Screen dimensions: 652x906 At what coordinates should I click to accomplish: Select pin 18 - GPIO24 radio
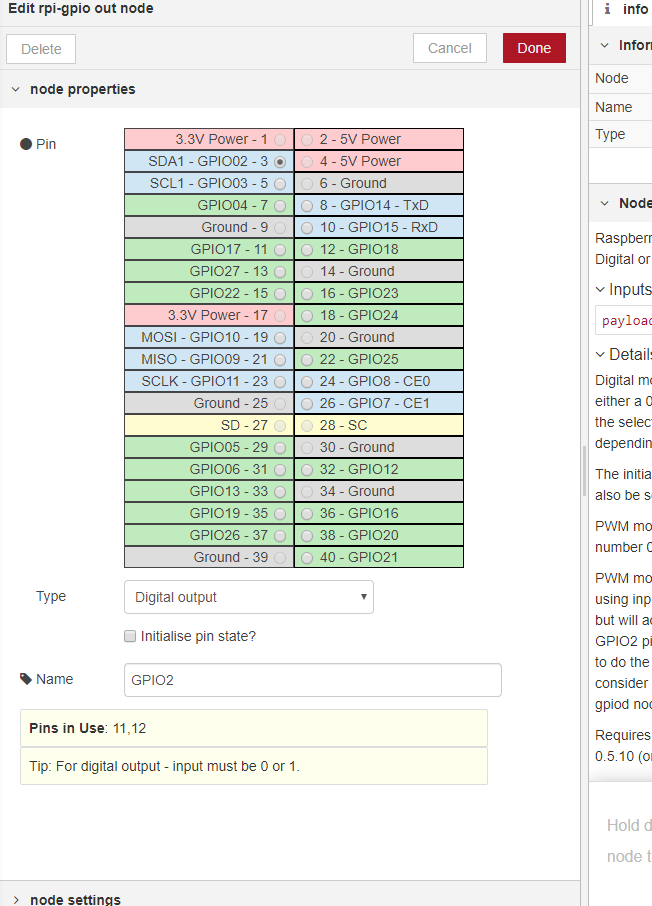click(x=307, y=315)
